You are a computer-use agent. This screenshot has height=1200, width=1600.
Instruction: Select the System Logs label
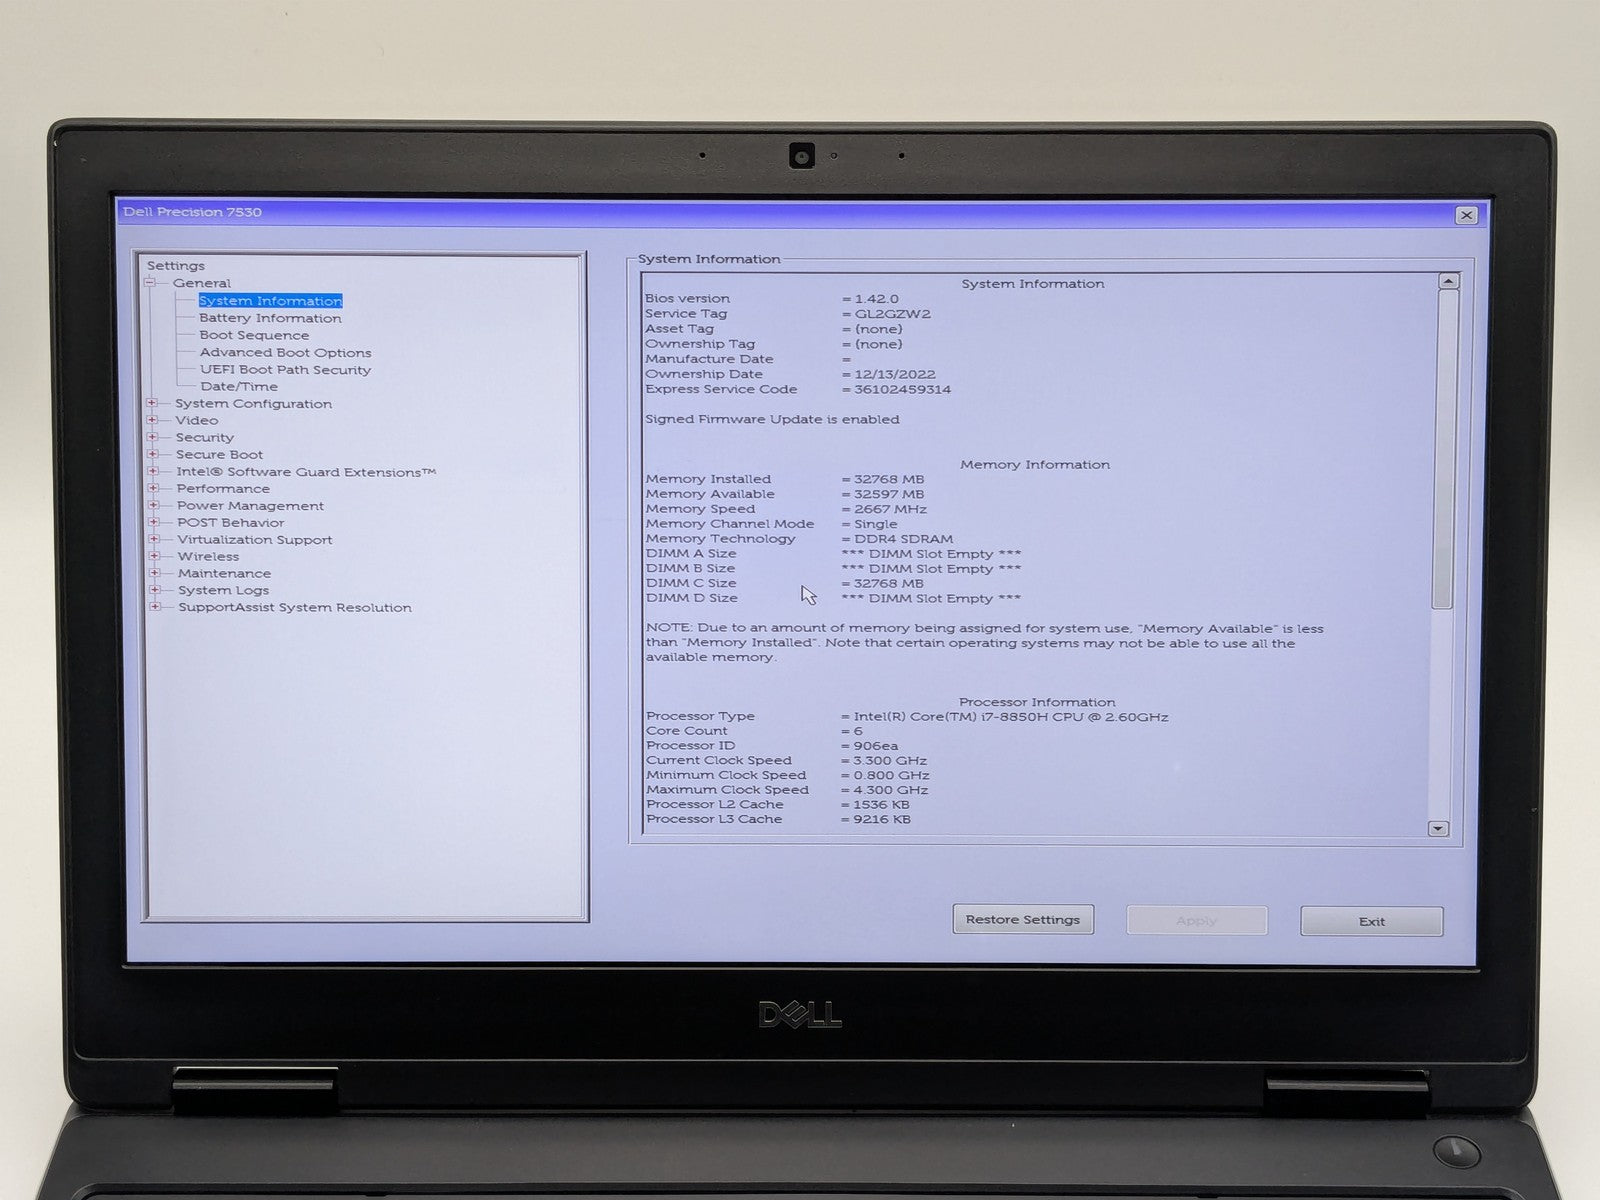[x=223, y=590]
